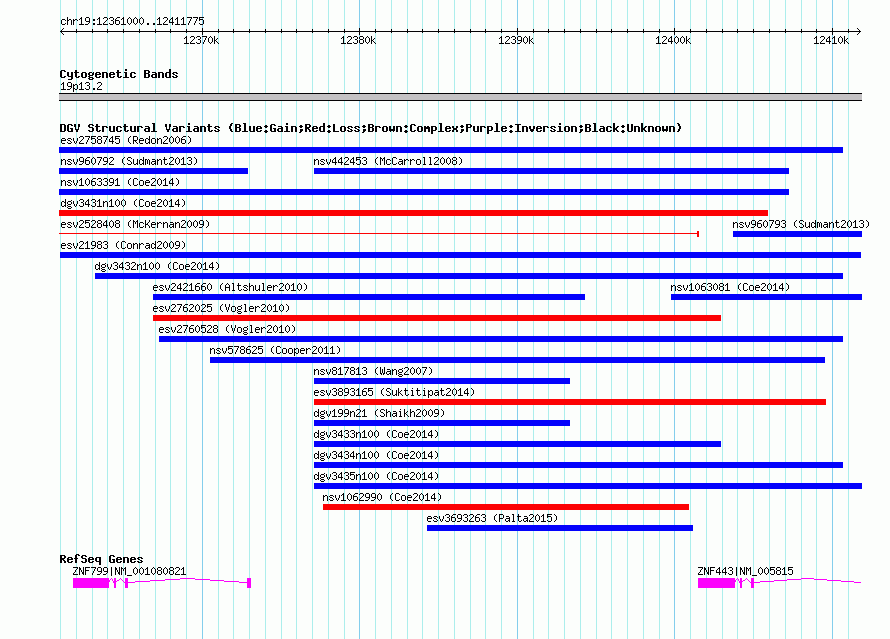Open nsv960793 (Sudmant2013) variant label
Image resolution: width=890 pixels, height=639 pixels.
pyautogui.click(x=801, y=224)
